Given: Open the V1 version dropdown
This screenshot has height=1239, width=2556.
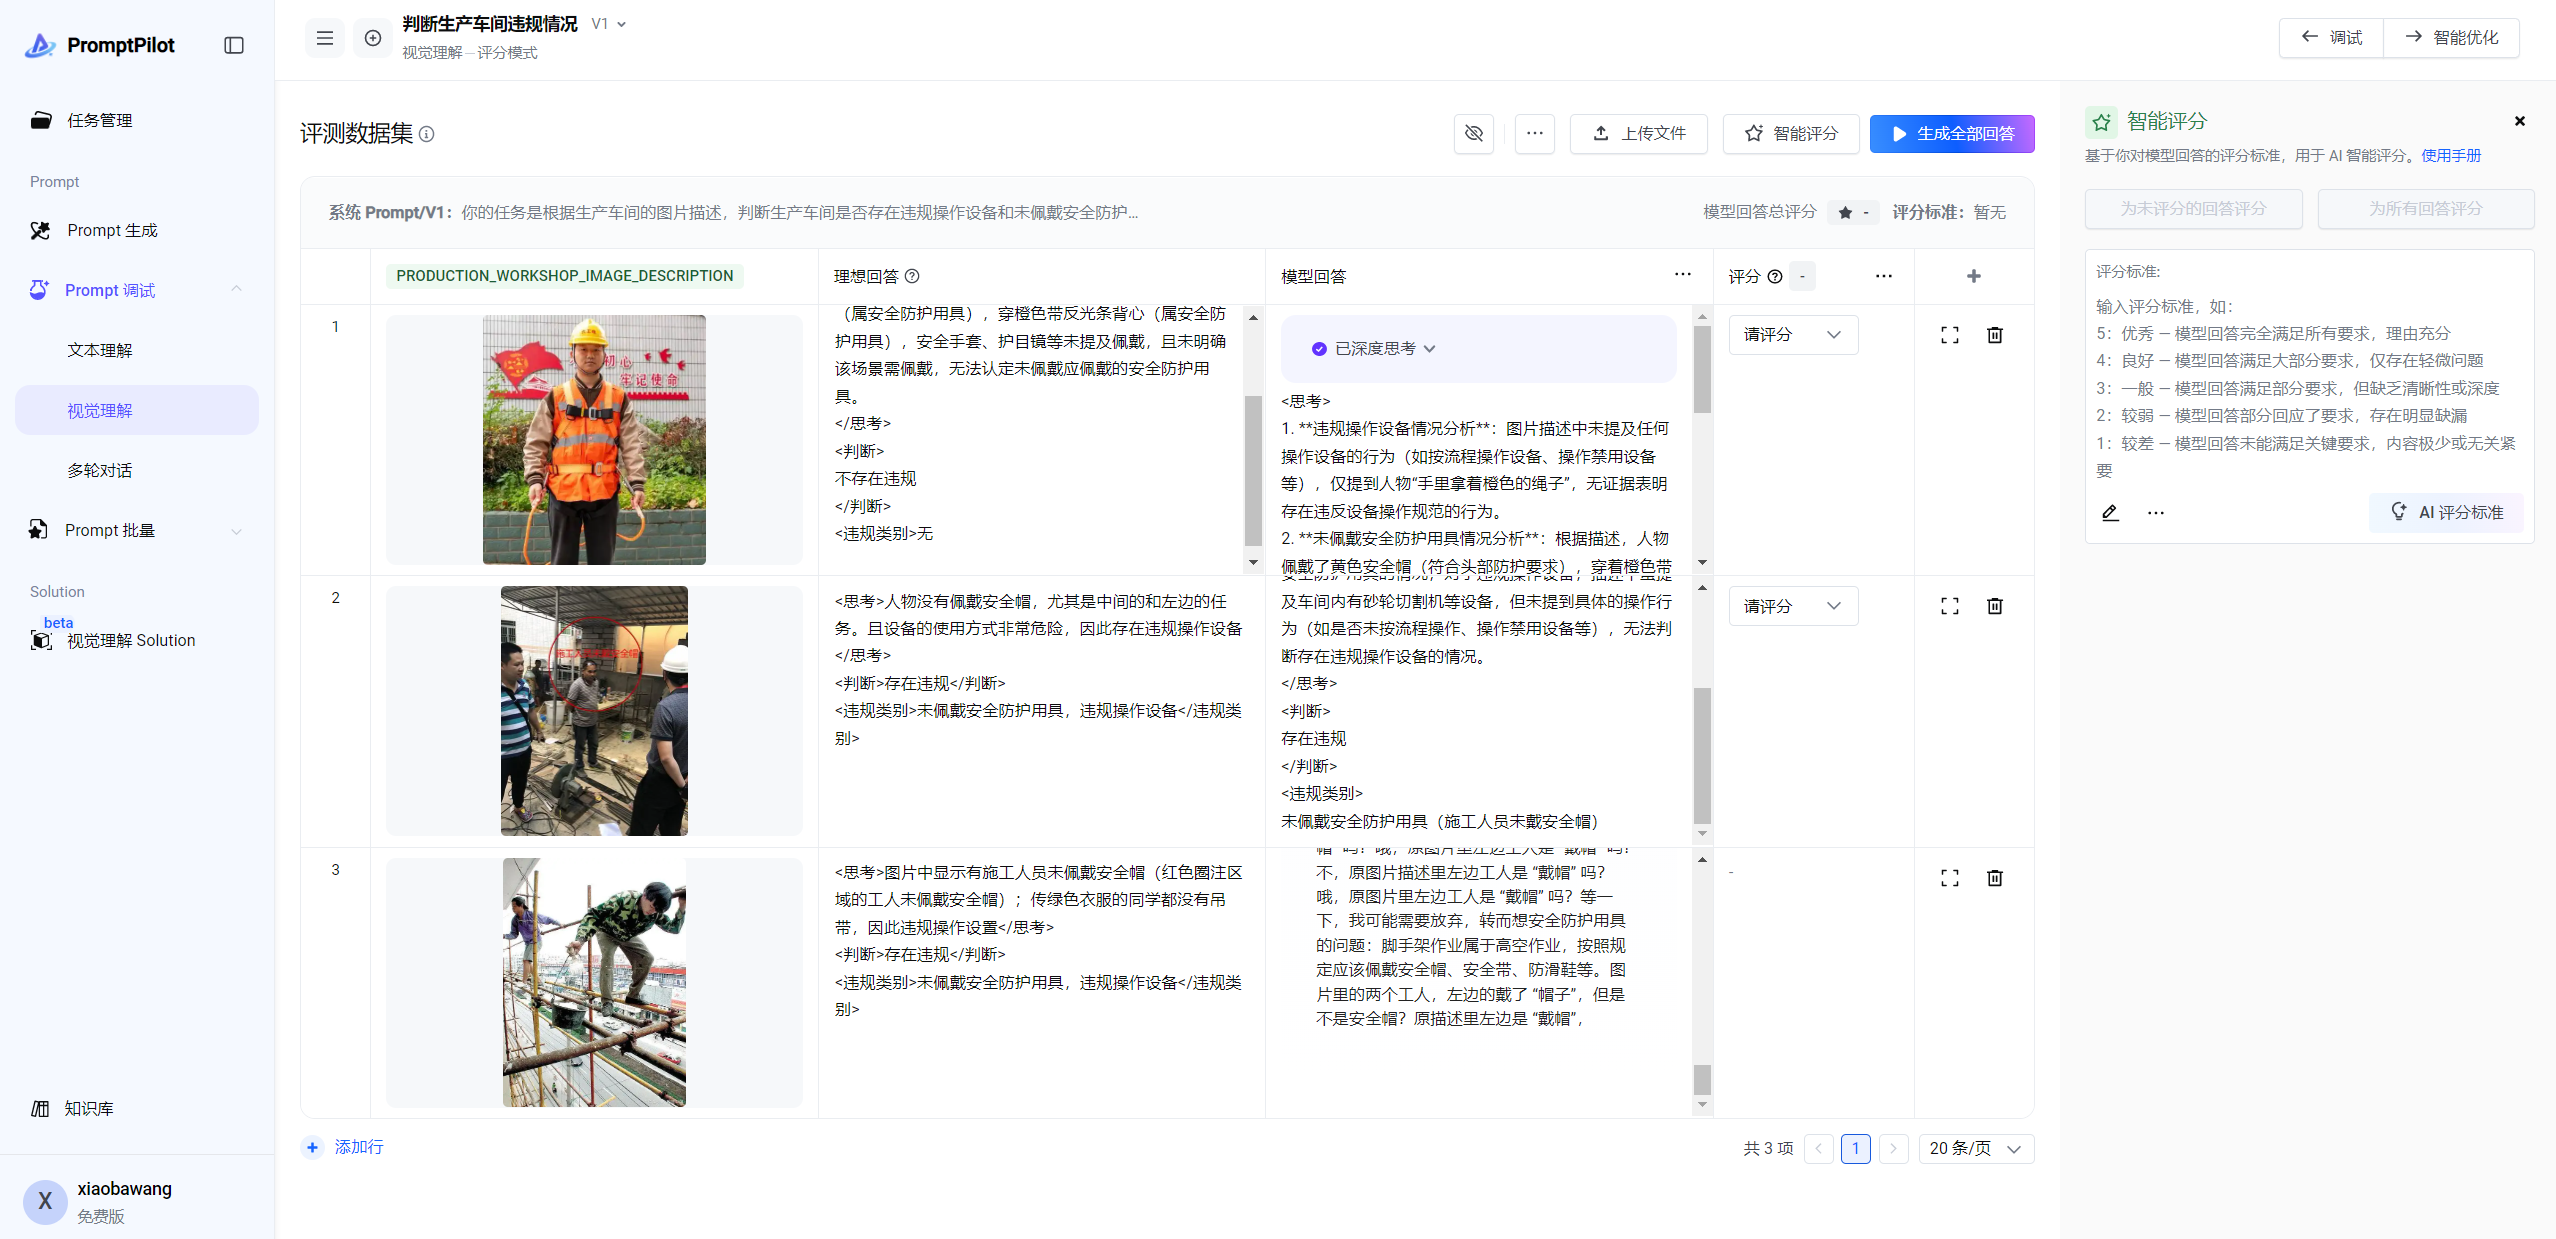Looking at the screenshot, I should point(609,24).
